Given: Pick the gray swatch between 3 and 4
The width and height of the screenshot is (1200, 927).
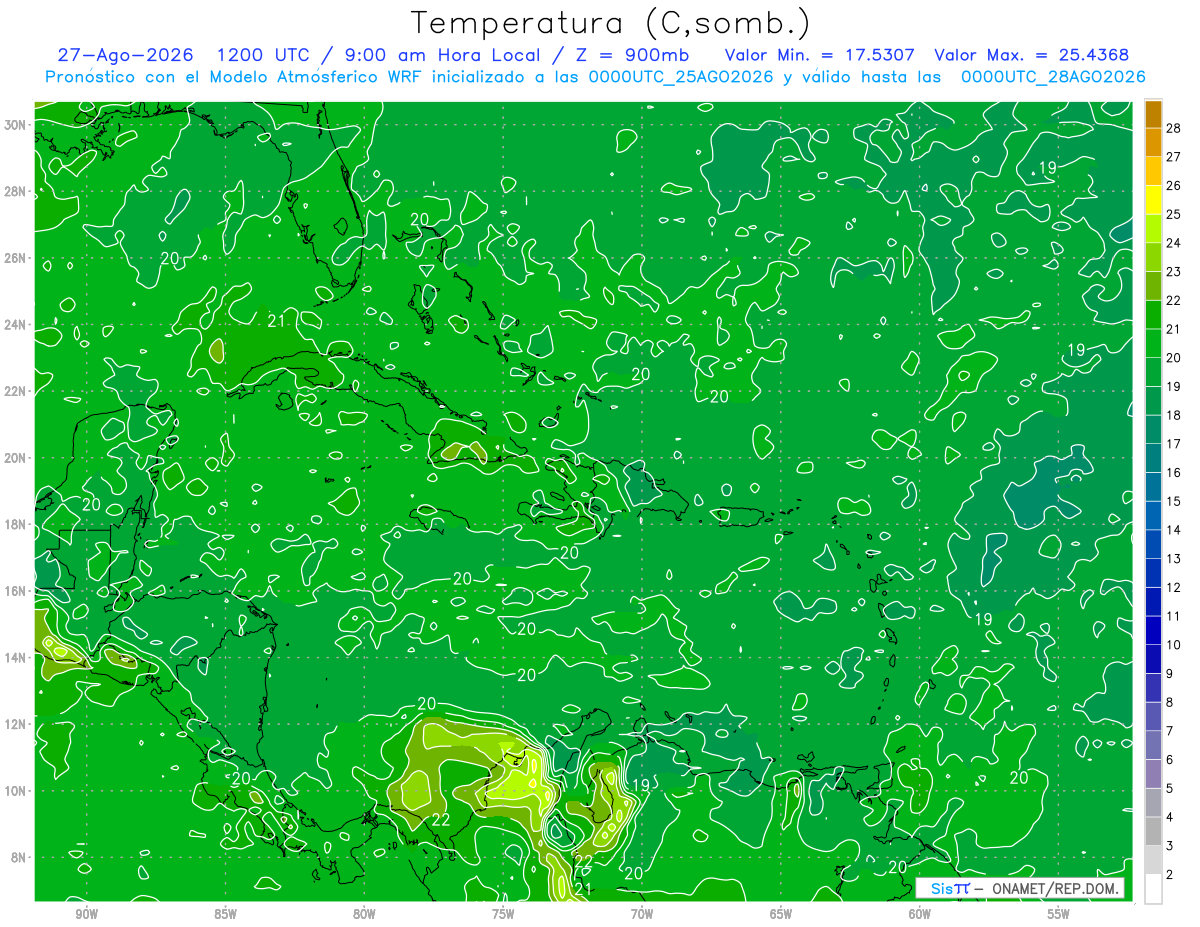Looking at the screenshot, I should coord(1153,831).
